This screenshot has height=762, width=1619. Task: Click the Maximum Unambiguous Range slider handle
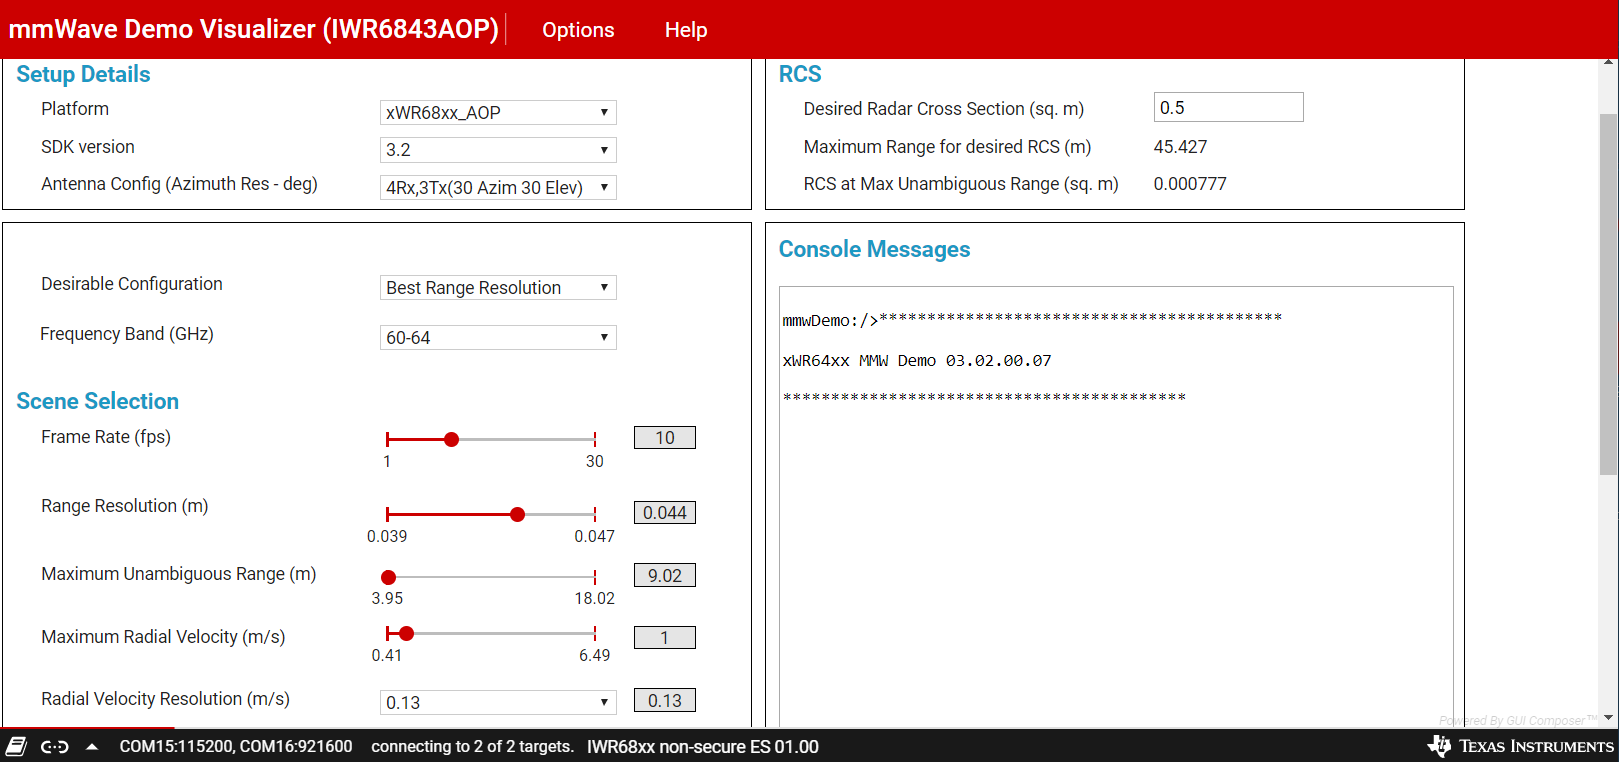point(389,577)
